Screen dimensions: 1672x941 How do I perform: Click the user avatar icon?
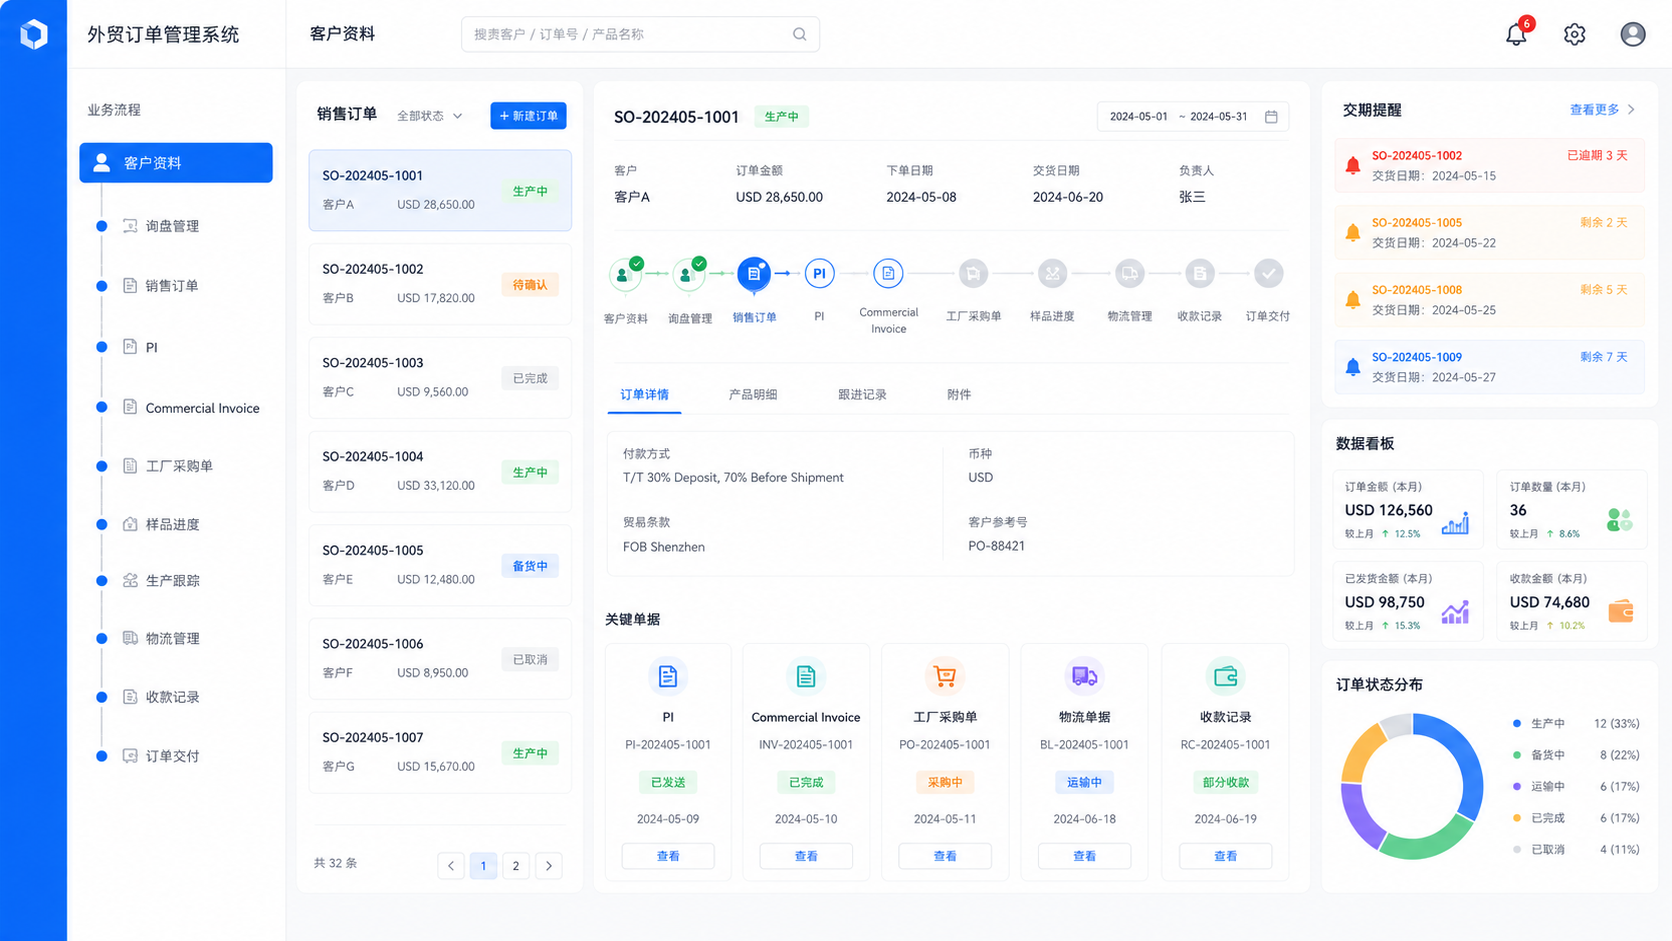[x=1632, y=34]
